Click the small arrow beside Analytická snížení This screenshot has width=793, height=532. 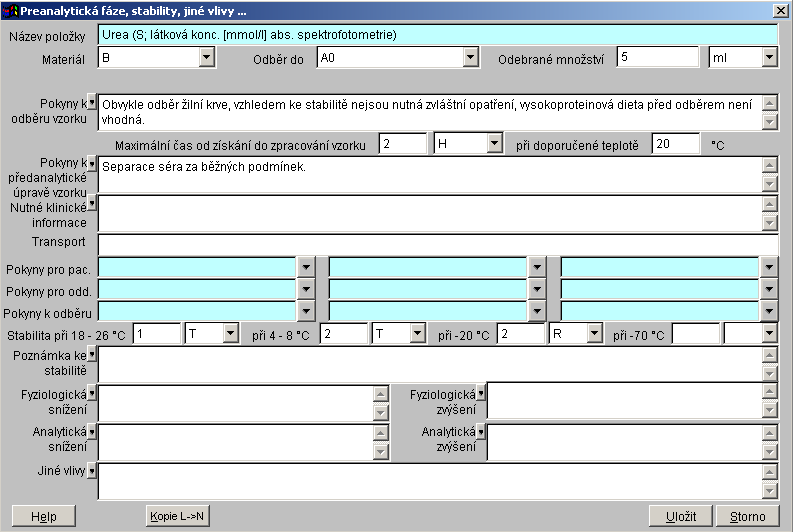92,431
